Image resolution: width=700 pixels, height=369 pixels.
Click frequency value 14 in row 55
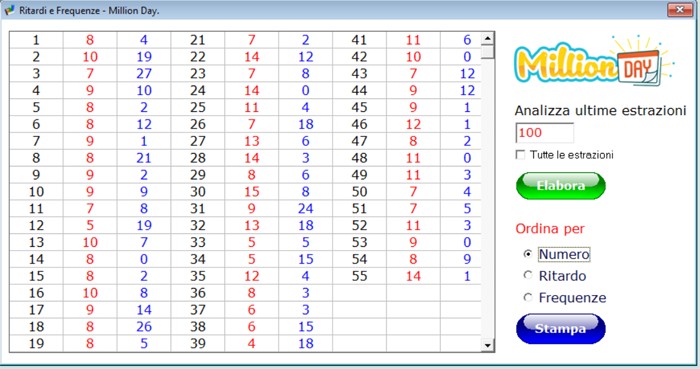click(413, 276)
